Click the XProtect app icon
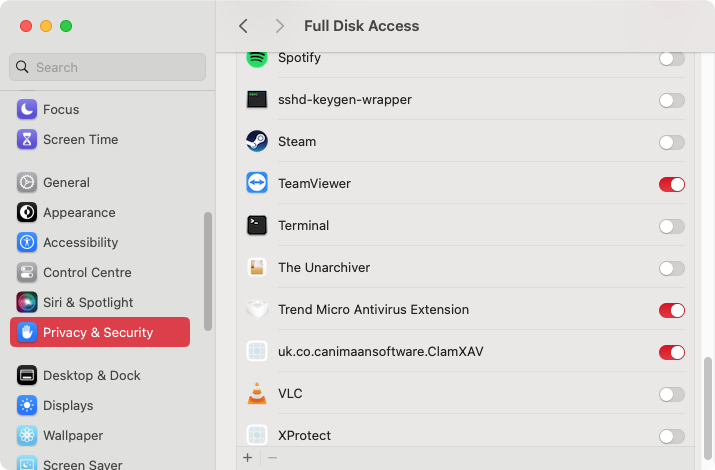The height and width of the screenshot is (470, 715). (257, 435)
